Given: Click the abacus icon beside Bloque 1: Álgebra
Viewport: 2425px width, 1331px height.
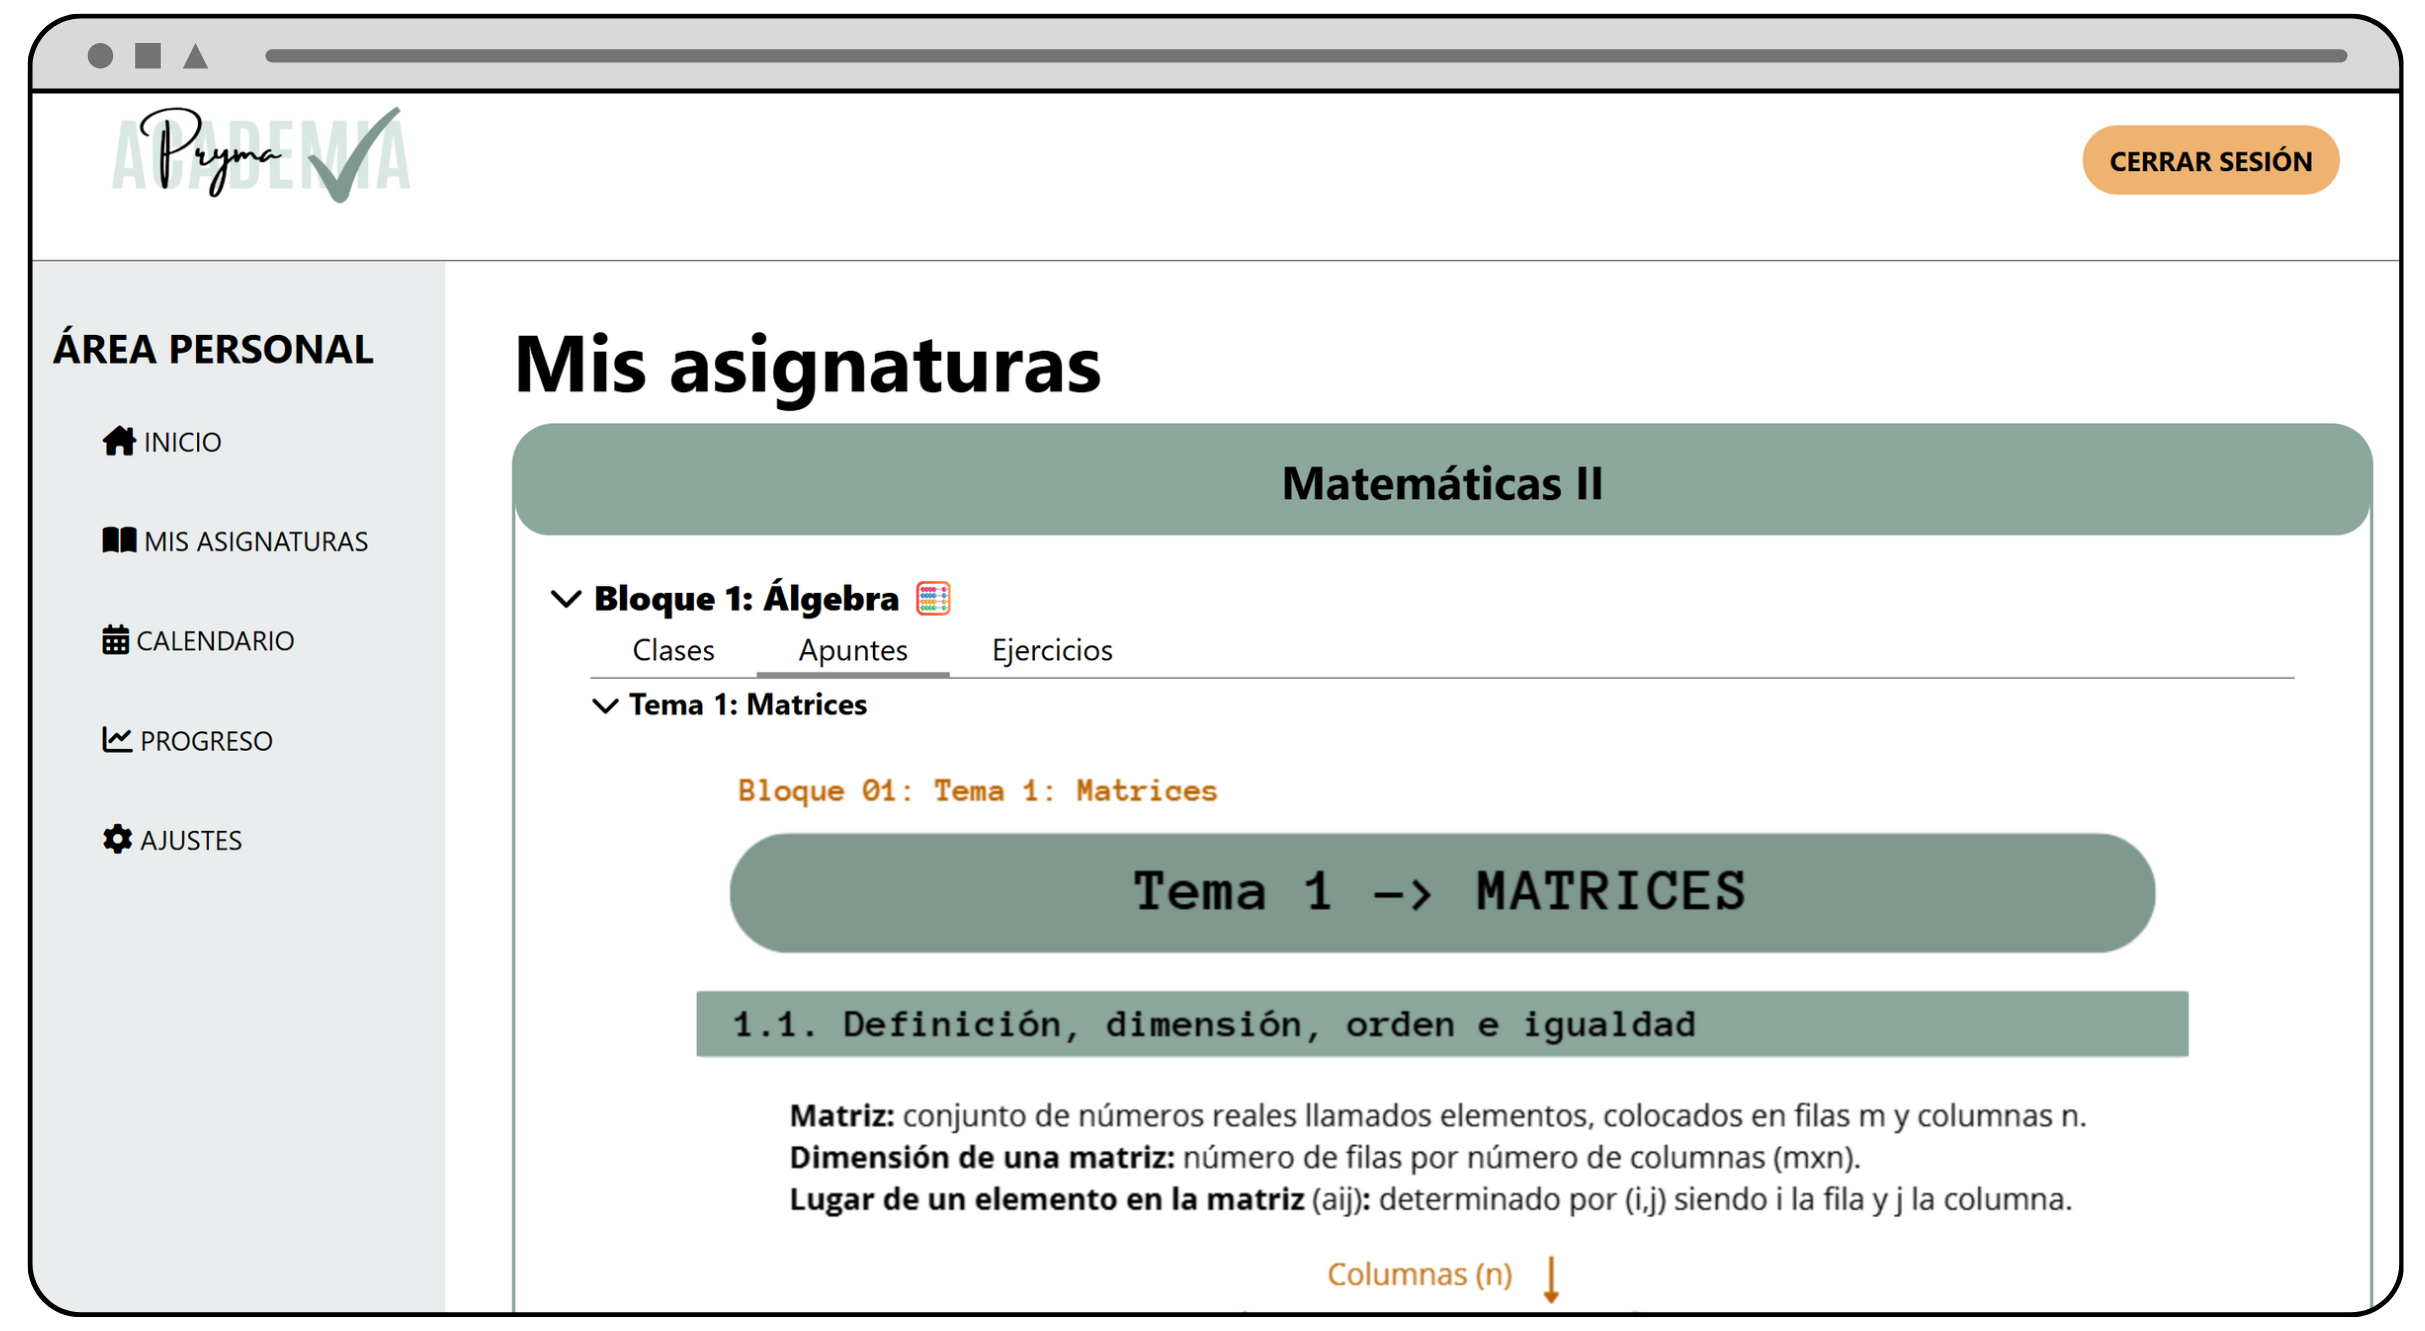Looking at the screenshot, I should pos(931,597).
